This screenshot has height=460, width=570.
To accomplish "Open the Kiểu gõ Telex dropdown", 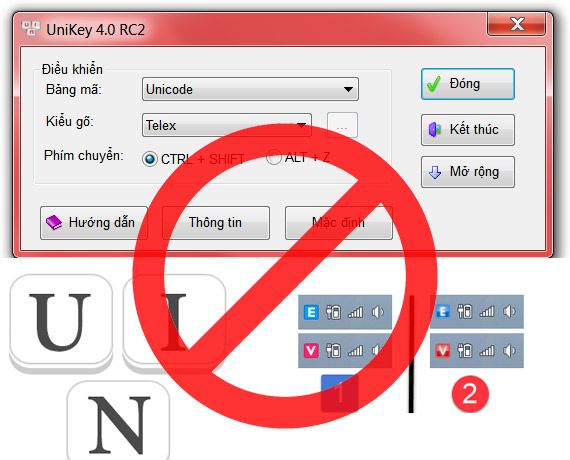I will [x=226, y=125].
